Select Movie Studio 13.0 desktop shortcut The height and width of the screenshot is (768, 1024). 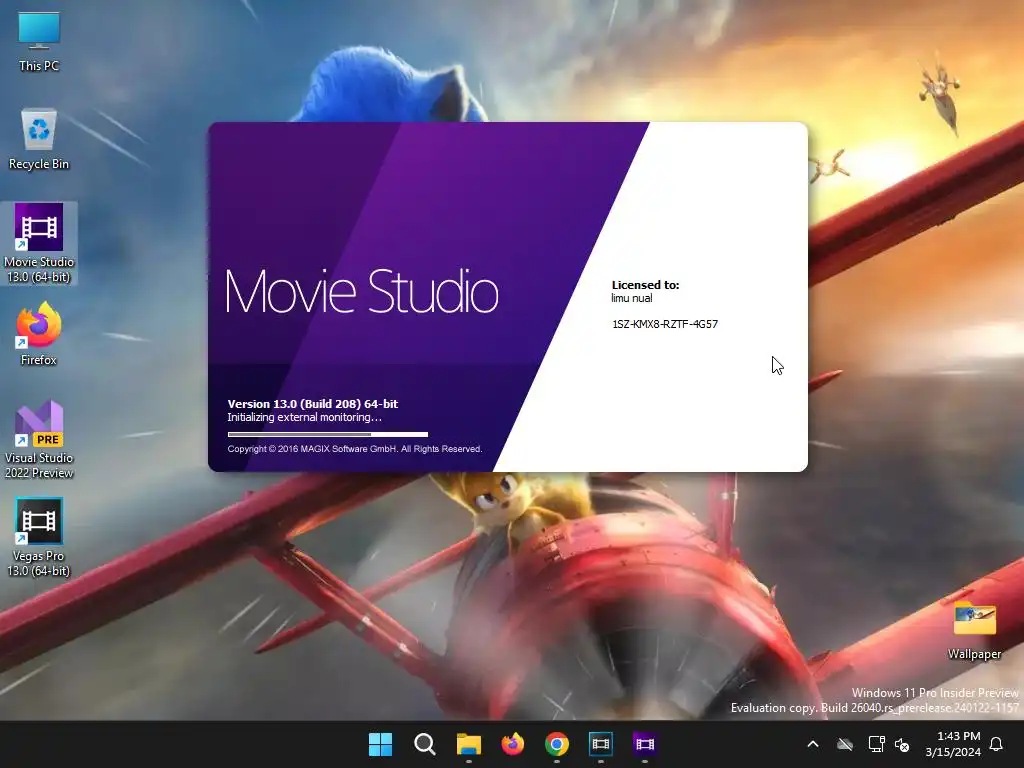[39, 243]
